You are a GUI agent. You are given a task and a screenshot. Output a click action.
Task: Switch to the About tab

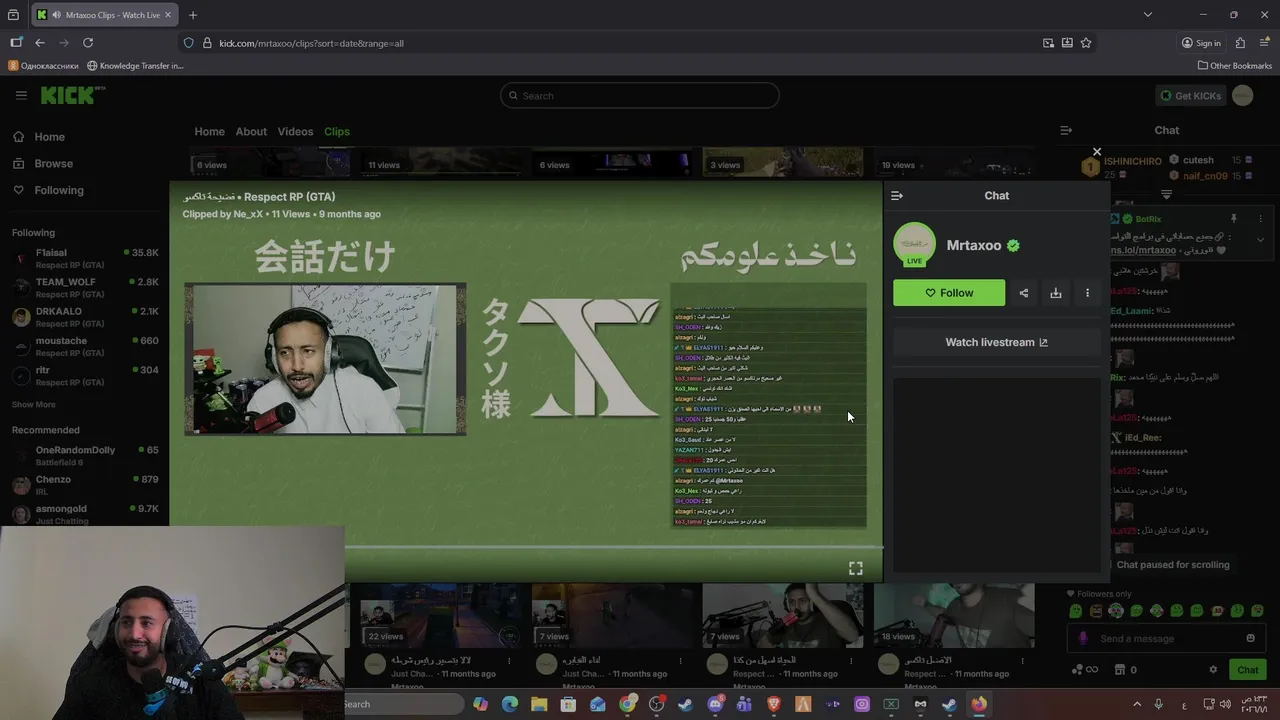click(x=251, y=132)
